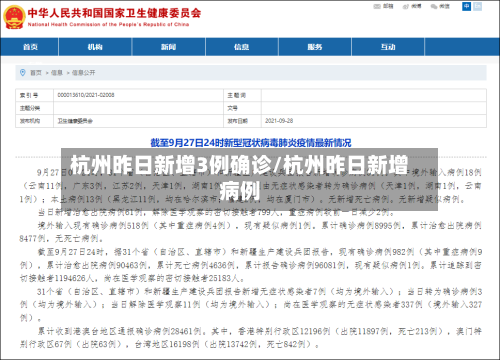Click the 索引号 label cell

[x=34, y=95]
